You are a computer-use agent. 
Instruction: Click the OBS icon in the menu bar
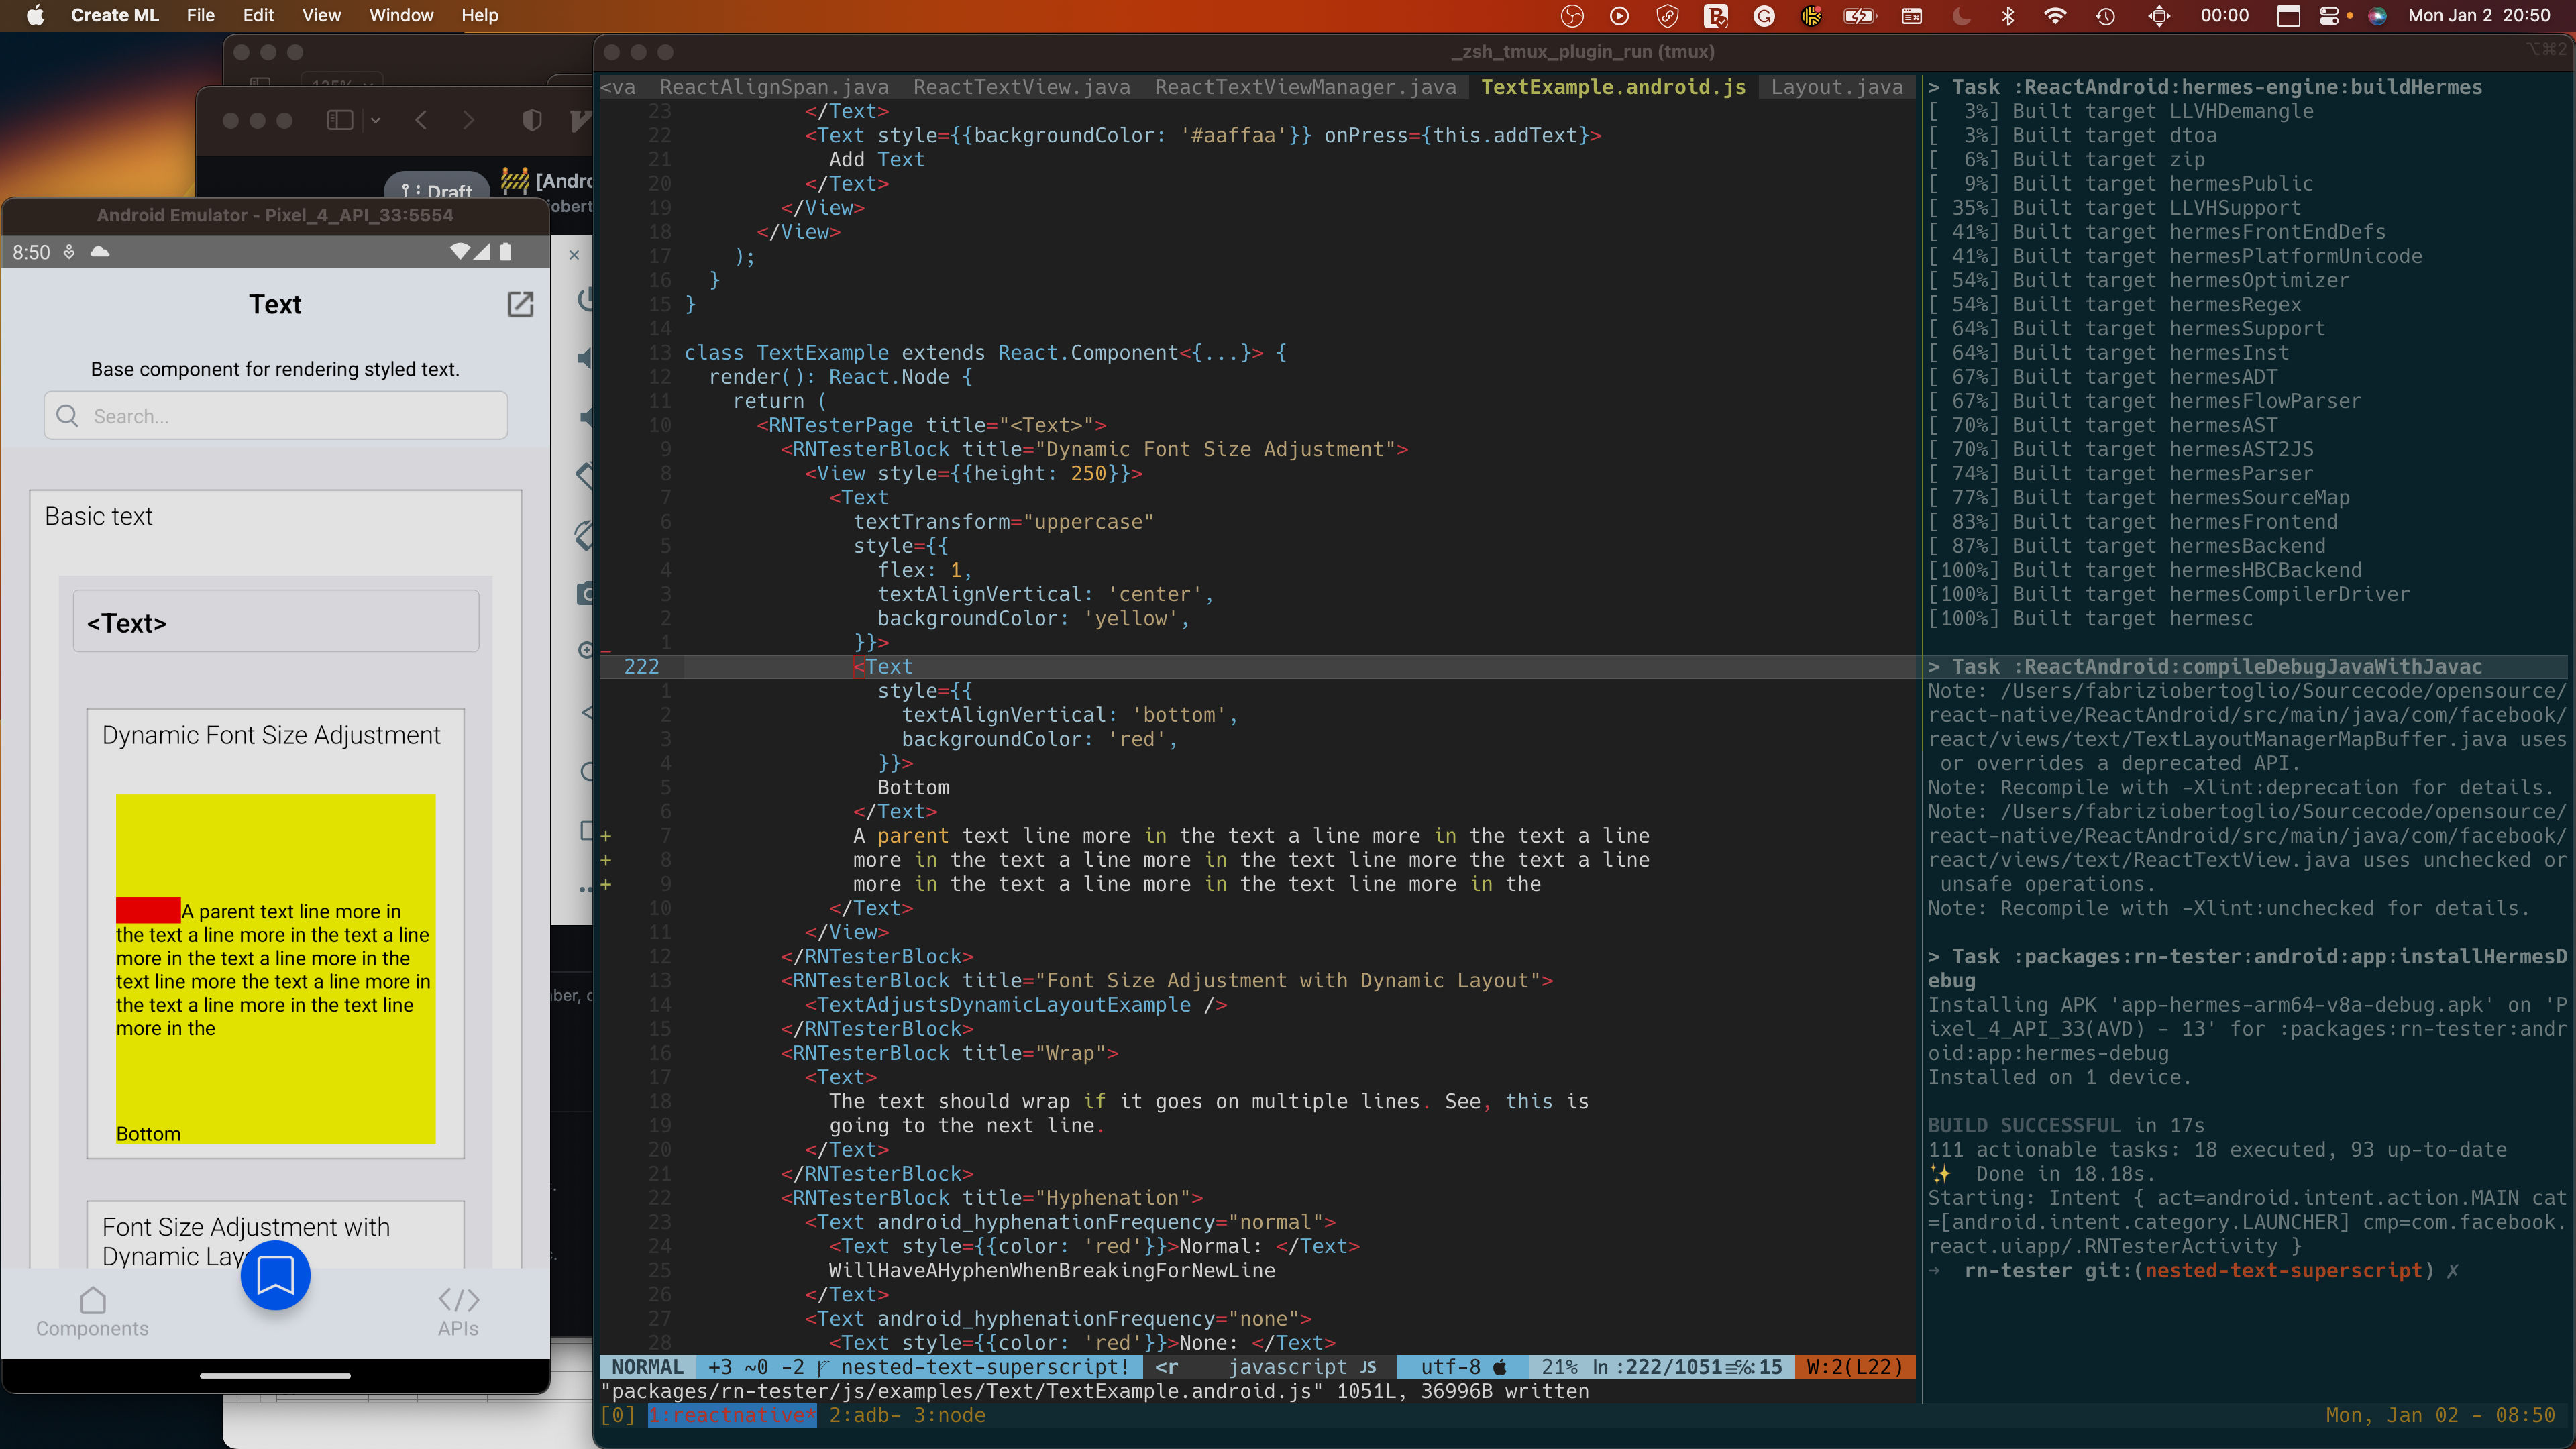click(x=1572, y=15)
